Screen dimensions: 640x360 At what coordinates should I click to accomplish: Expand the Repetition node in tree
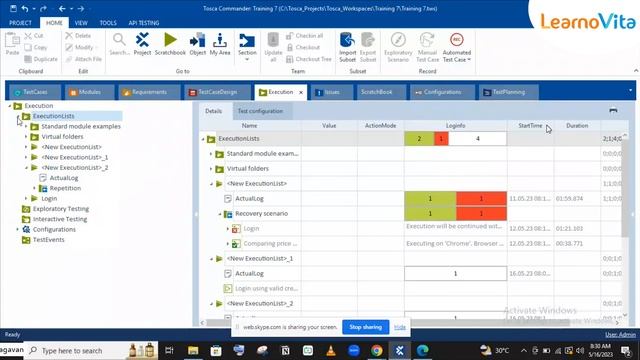click(35, 188)
